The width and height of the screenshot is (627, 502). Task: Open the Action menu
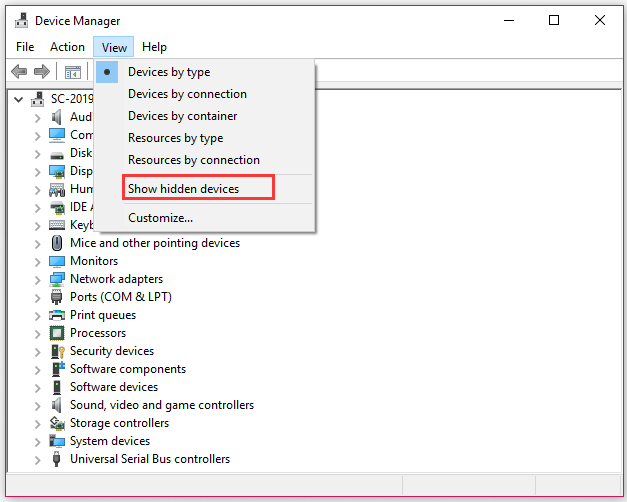[67, 47]
